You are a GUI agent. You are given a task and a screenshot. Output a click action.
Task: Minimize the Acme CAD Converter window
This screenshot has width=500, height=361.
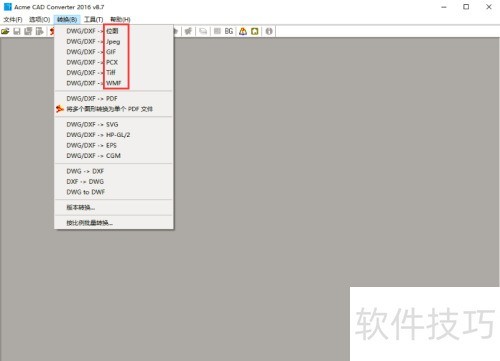[444, 7]
